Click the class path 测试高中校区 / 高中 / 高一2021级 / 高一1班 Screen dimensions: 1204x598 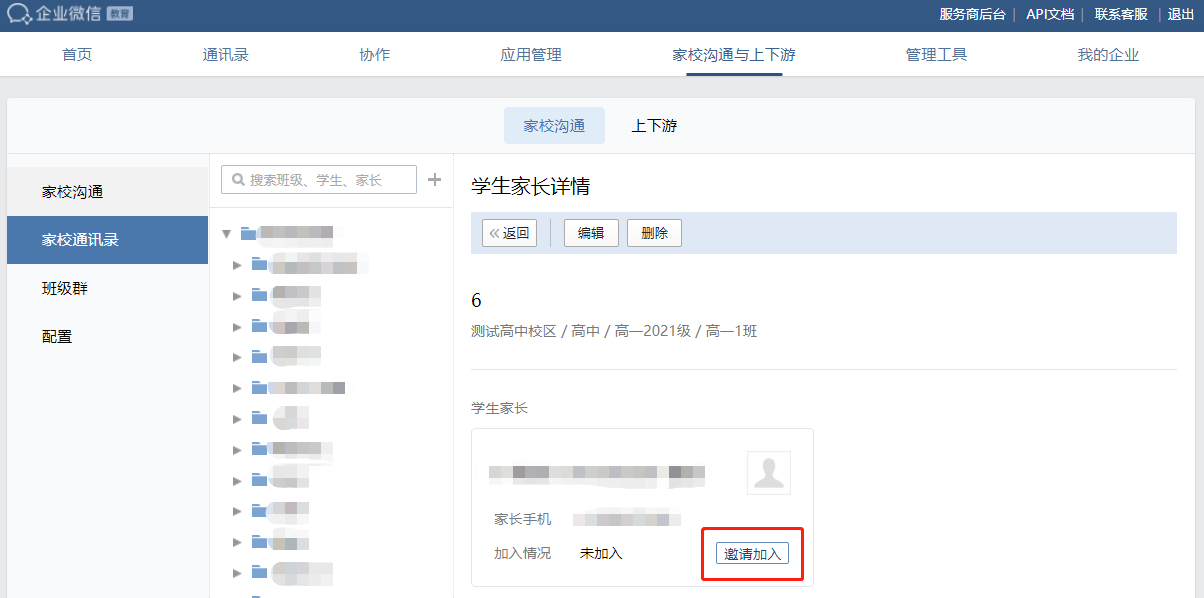click(614, 331)
